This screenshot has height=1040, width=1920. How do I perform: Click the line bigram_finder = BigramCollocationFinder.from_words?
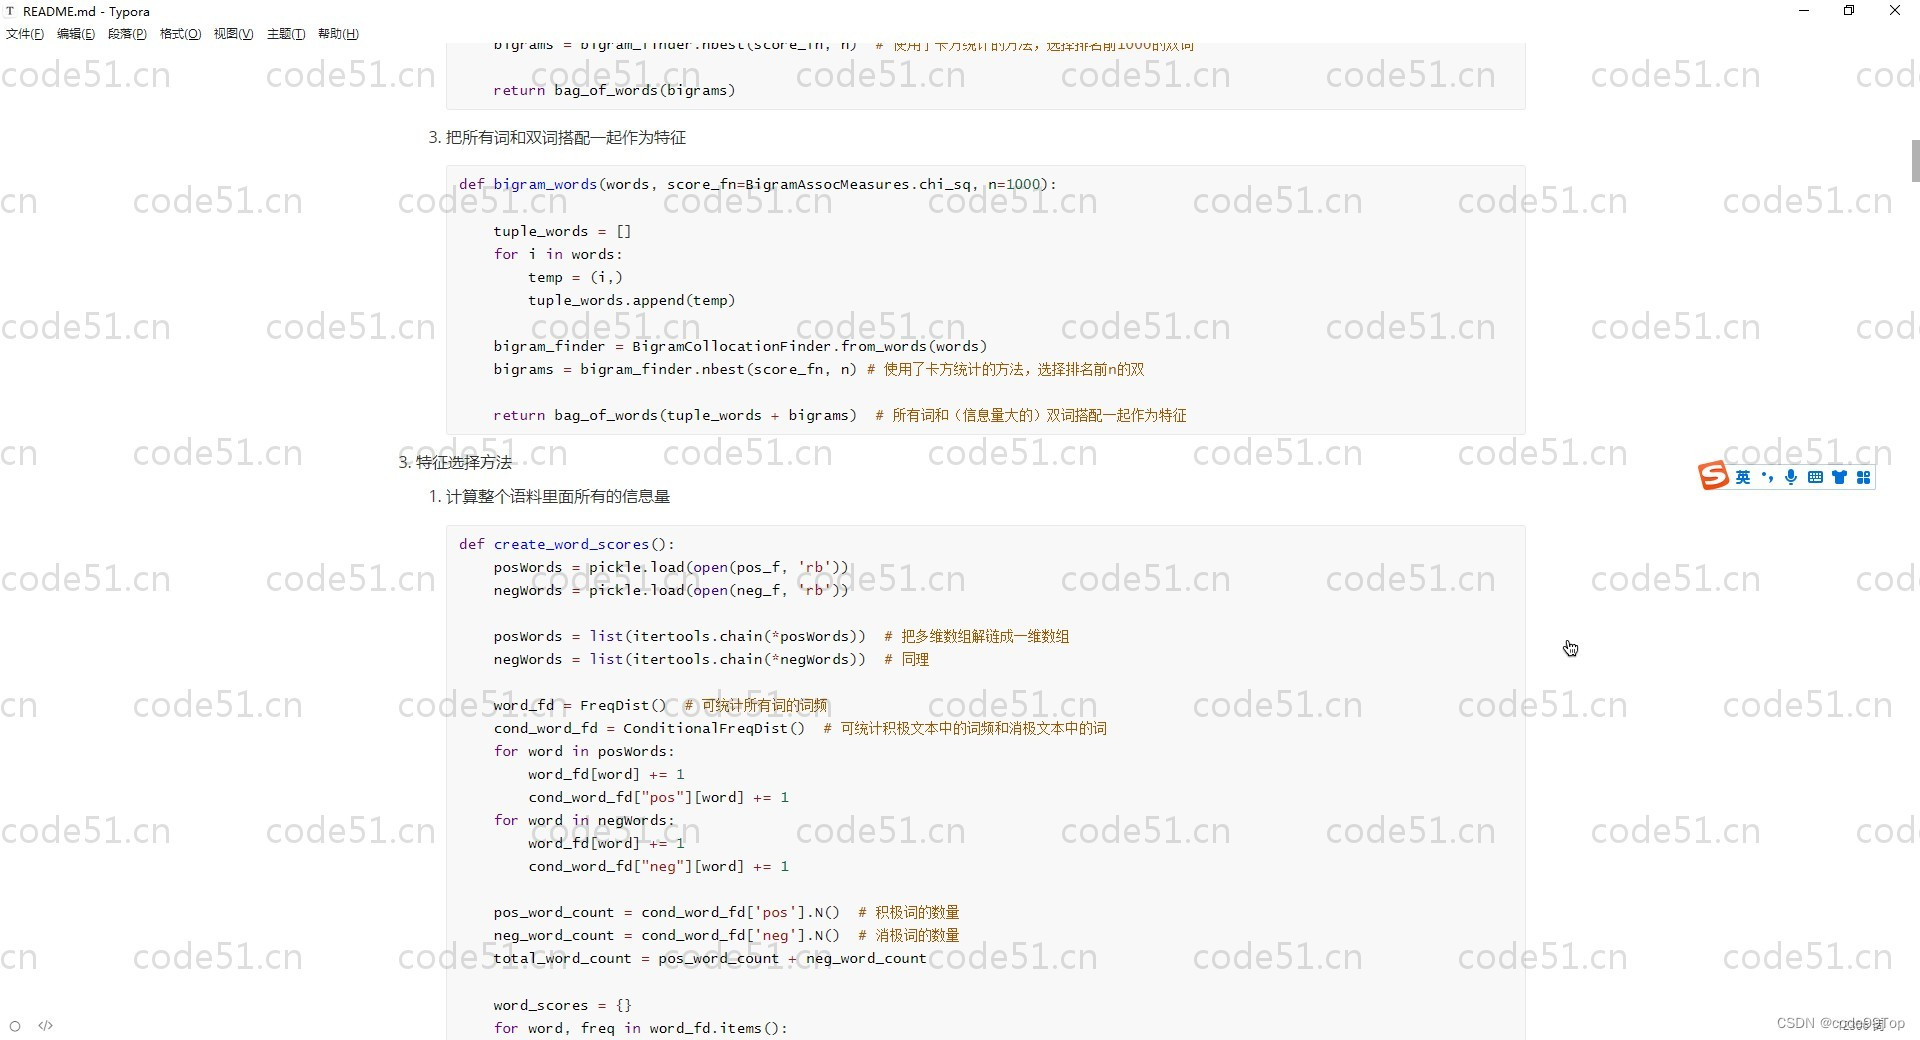click(740, 346)
